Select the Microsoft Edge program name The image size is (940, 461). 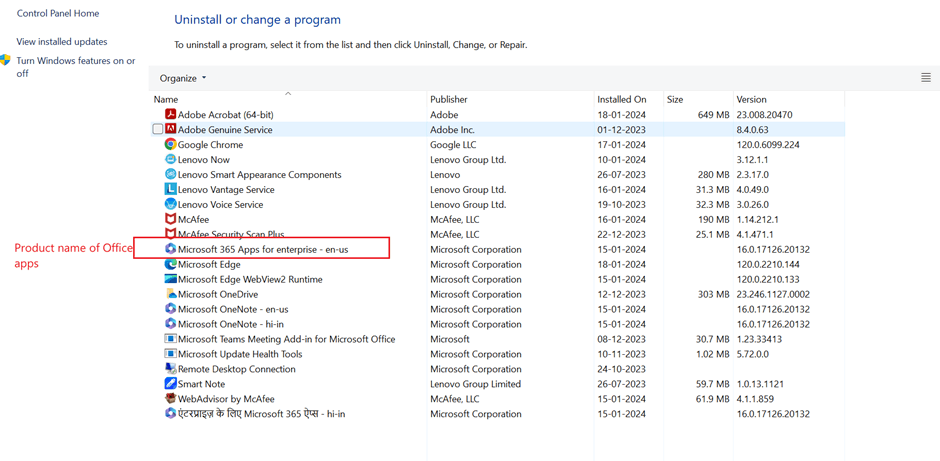(209, 264)
